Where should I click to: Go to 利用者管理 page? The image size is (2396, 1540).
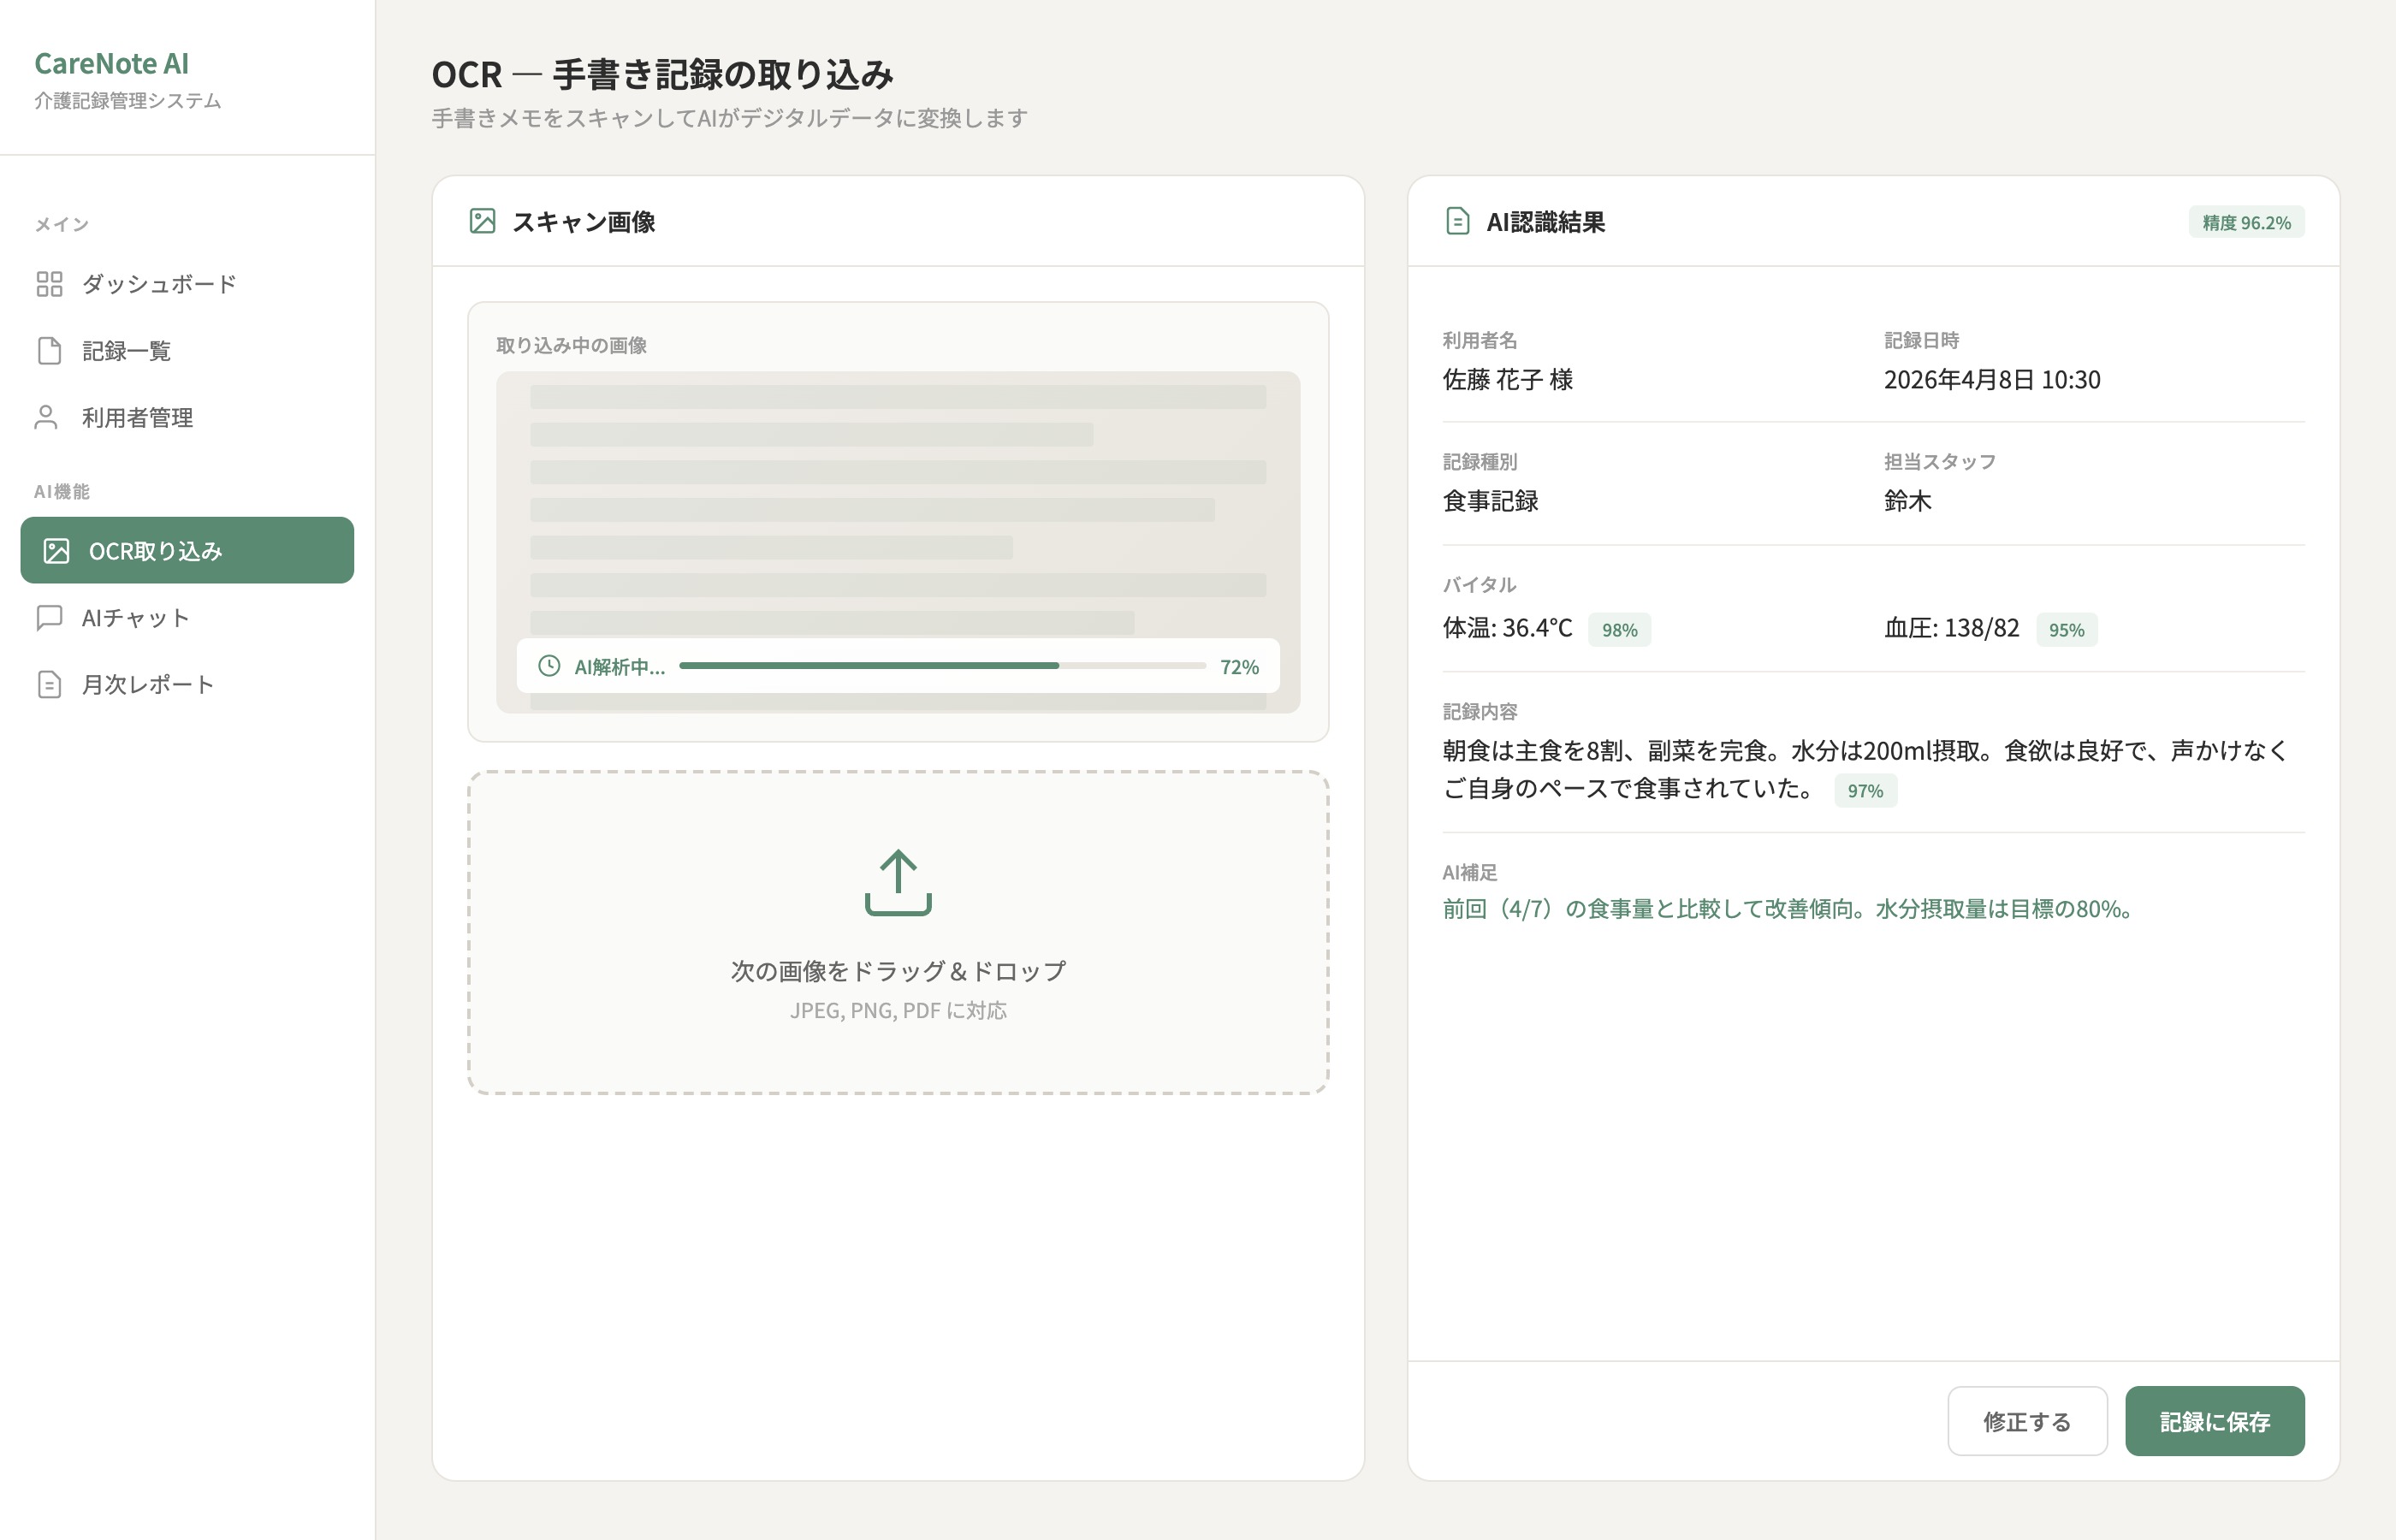187,417
